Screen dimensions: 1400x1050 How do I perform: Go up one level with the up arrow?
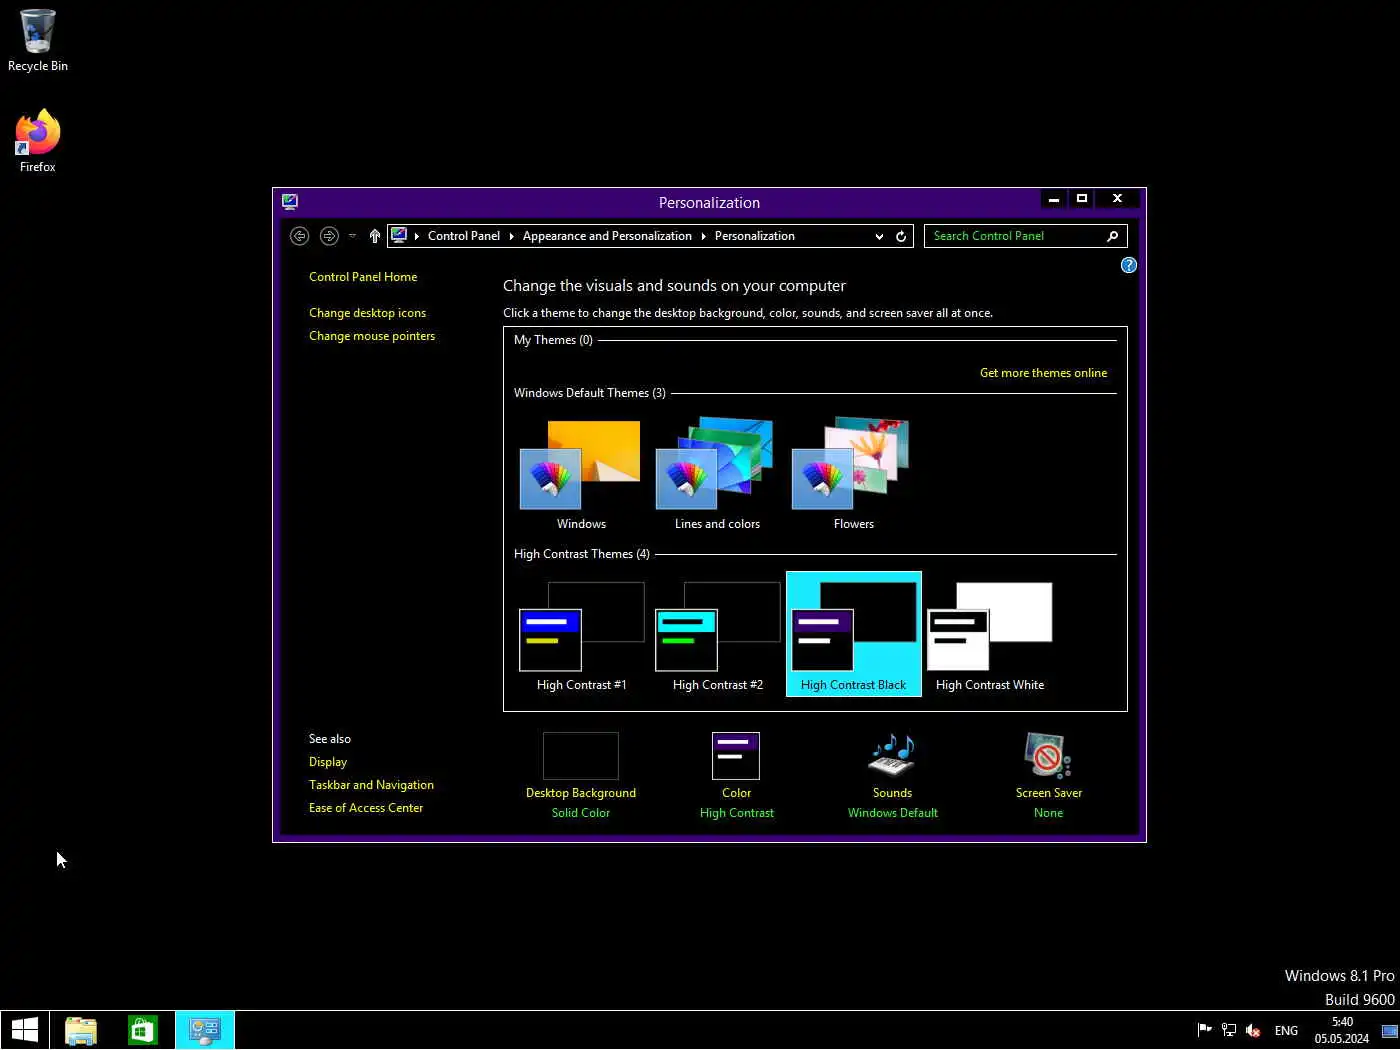[375, 236]
